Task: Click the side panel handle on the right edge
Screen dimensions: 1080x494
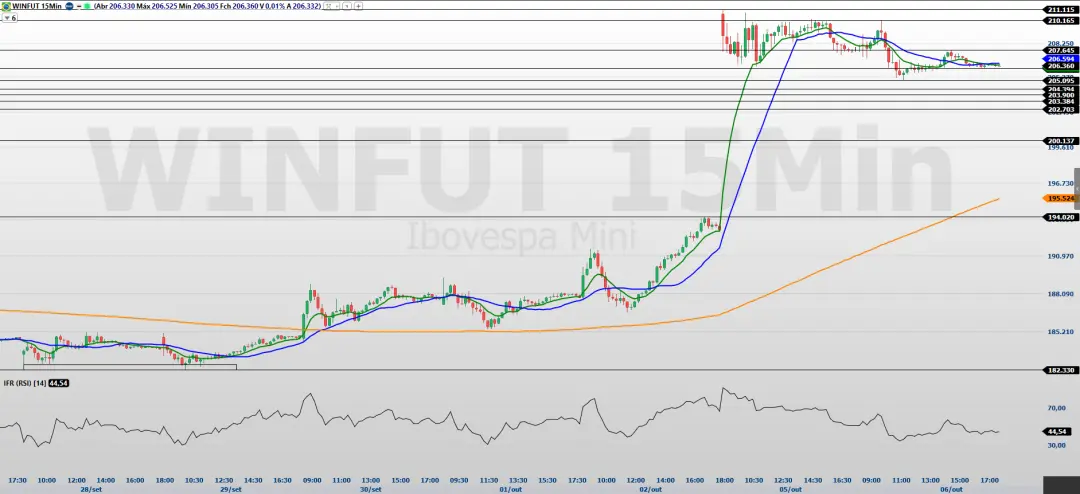Action: click(1077, 188)
